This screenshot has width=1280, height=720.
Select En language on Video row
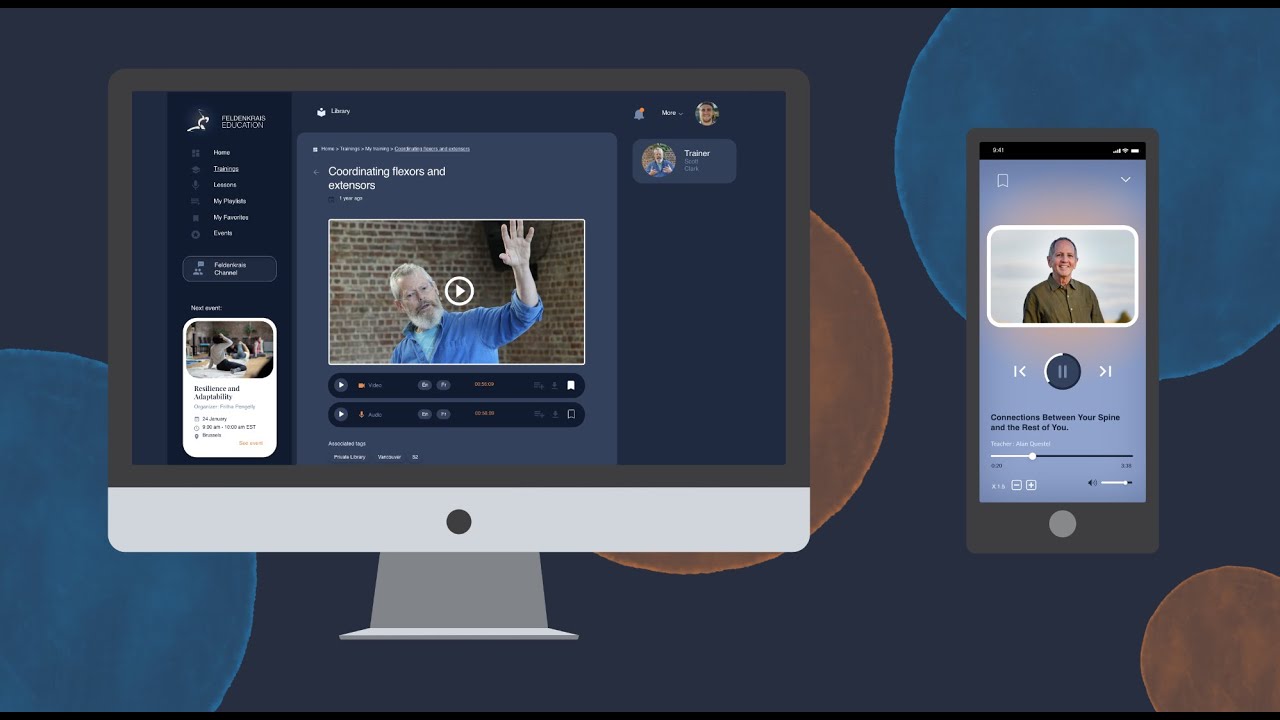pyautogui.click(x=424, y=385)
